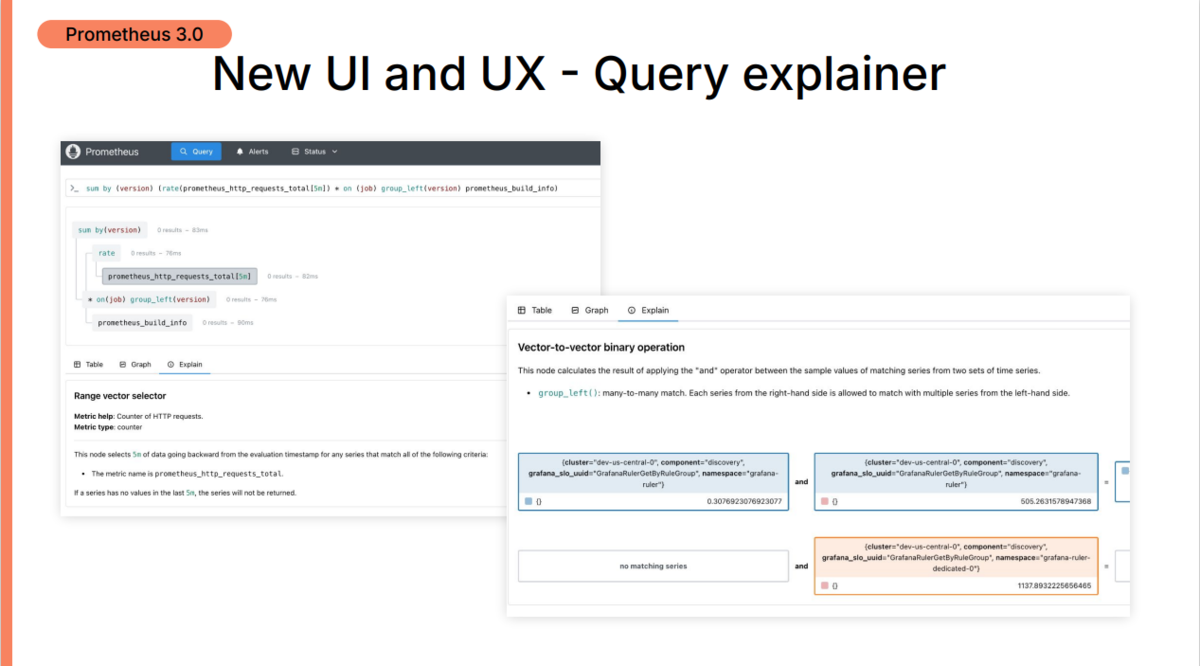The width and height of the screenshot is (1200, 666).
Task: Click the '0 results – 82ms' stat
Action: point(293,276)
